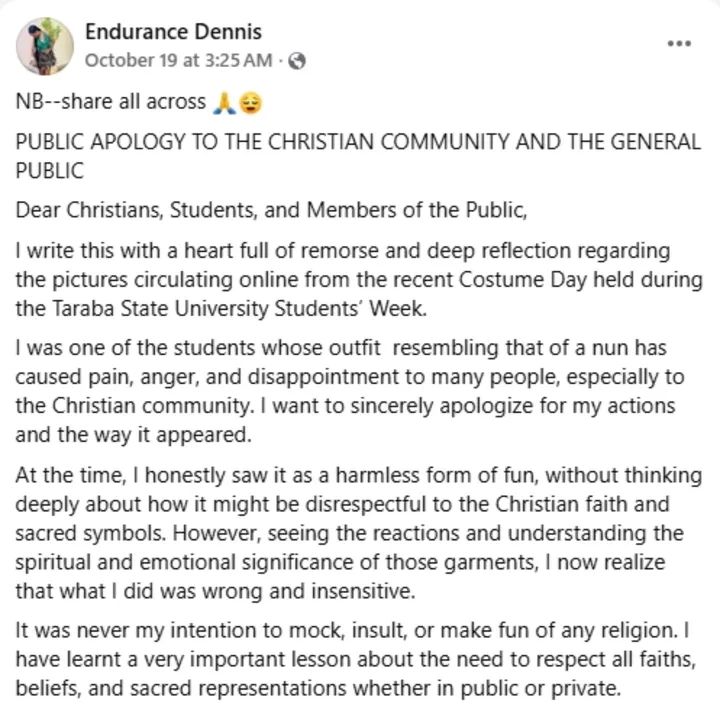Click the globe public privacy icon
The image size is (720, 710).
pyautogui.click(x=296, y=60)
